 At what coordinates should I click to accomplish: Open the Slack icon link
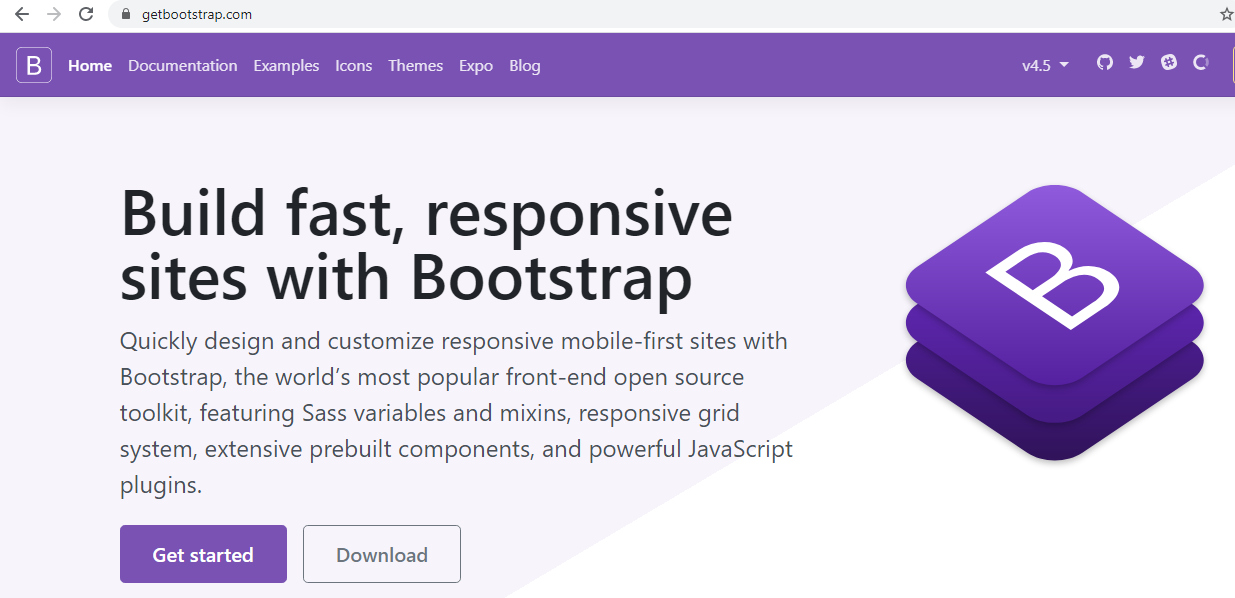[x=1169, y=62]
